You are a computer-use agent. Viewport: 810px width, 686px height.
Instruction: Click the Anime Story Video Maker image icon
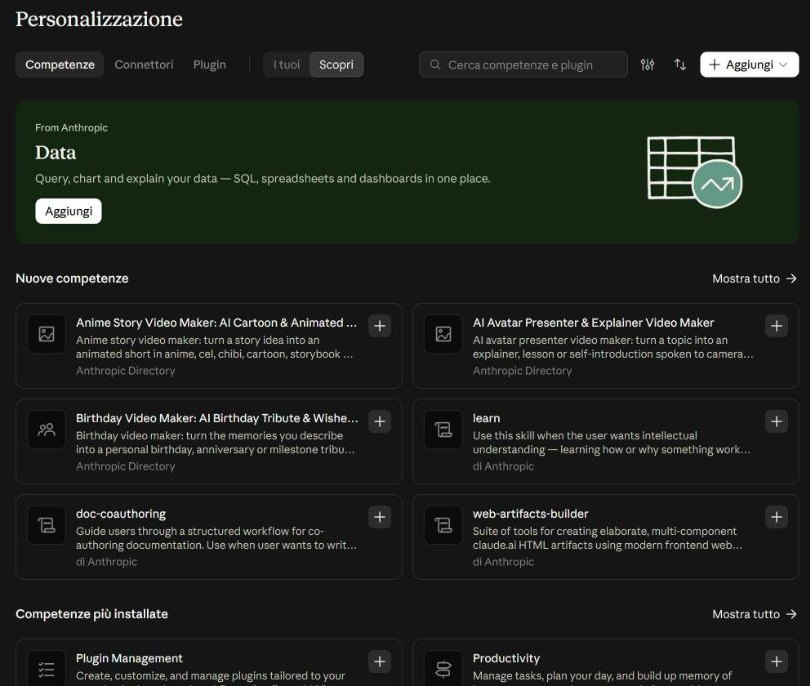click(x=46, y=334)
